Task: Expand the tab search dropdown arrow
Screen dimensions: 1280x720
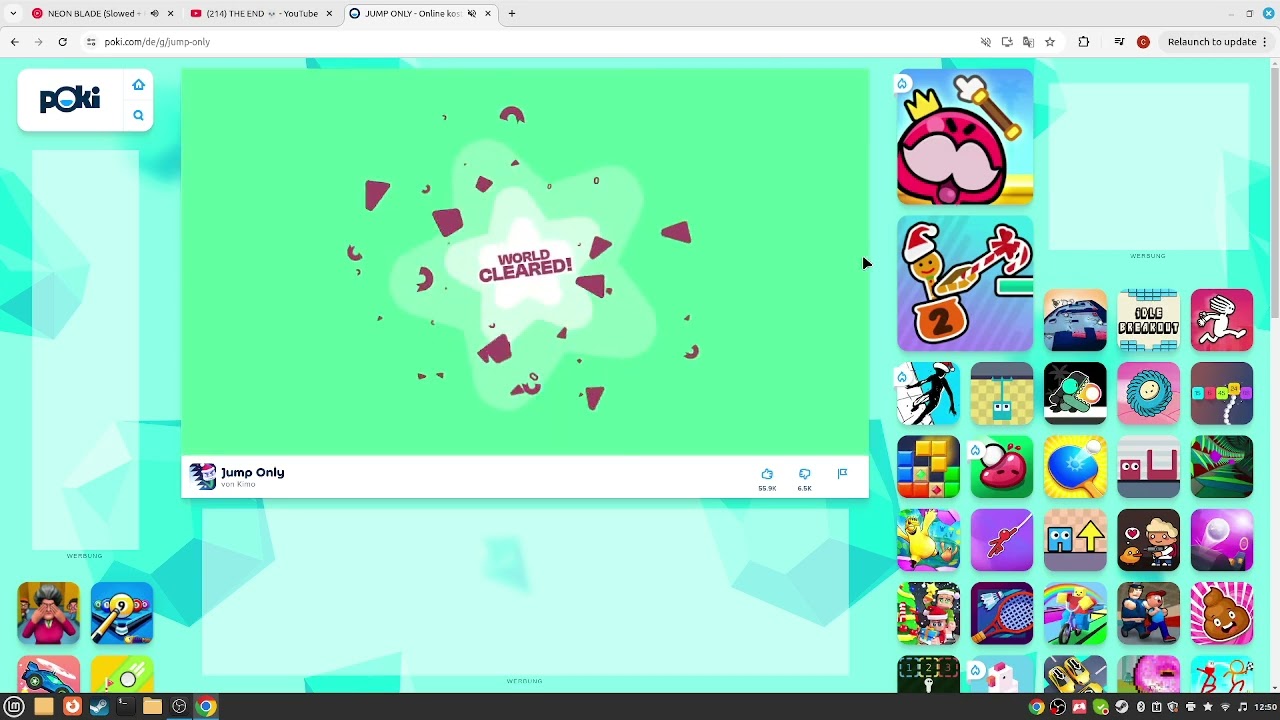Action: (13, 14)
